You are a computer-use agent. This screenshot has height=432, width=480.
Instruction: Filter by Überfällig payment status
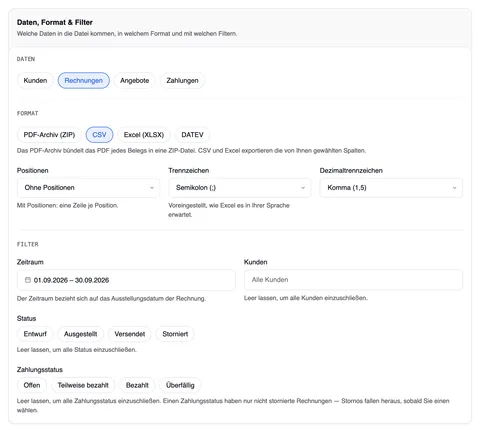tap(180, 385)
